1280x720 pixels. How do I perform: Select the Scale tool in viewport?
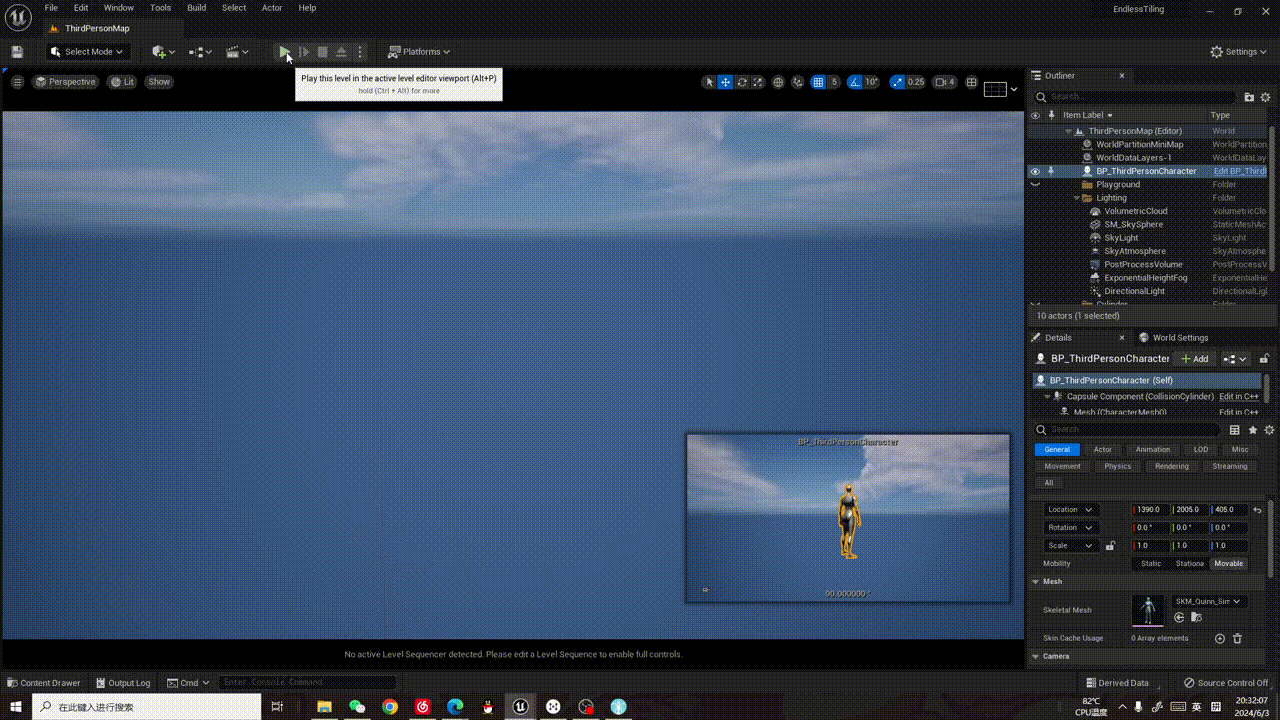[758, 82]
